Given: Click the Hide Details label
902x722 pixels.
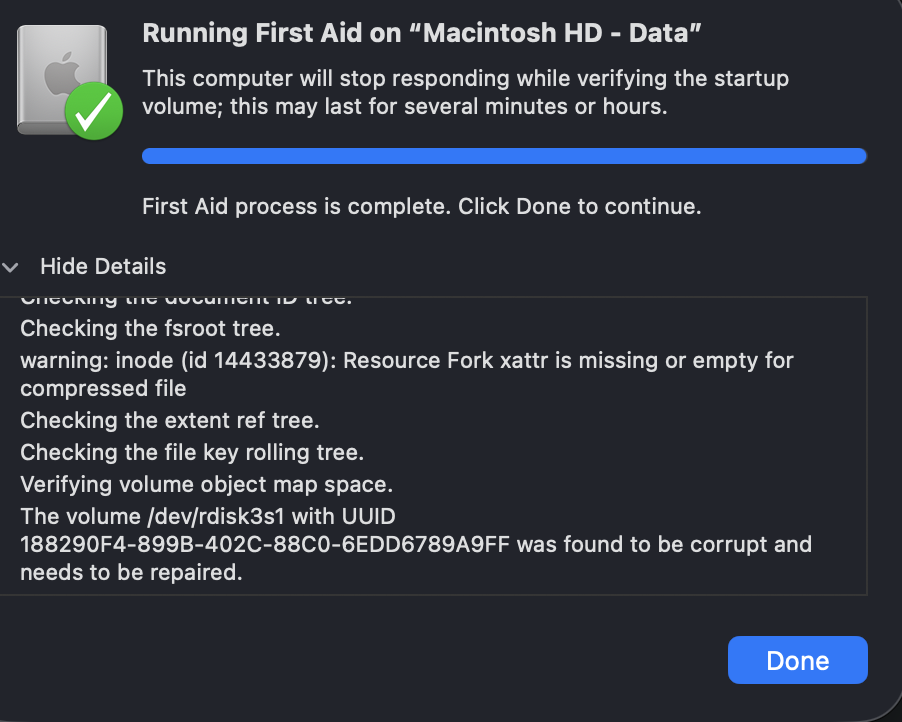Looking at the screenshot, I should (102, 267).
